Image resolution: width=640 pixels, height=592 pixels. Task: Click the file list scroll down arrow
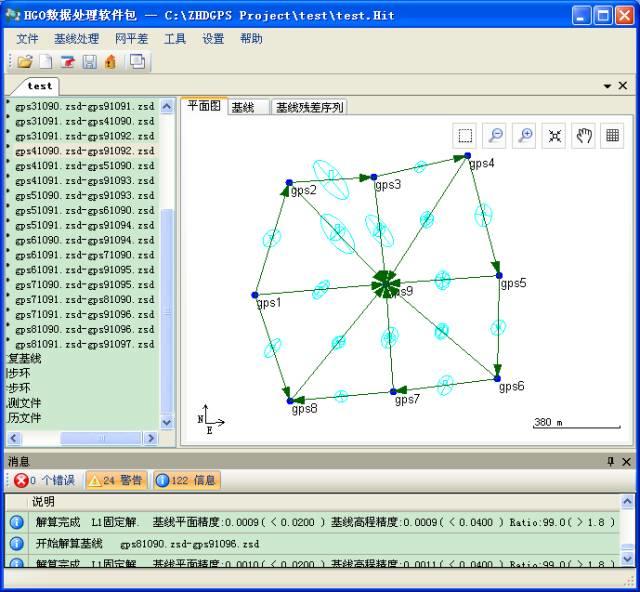coord(167,423)
